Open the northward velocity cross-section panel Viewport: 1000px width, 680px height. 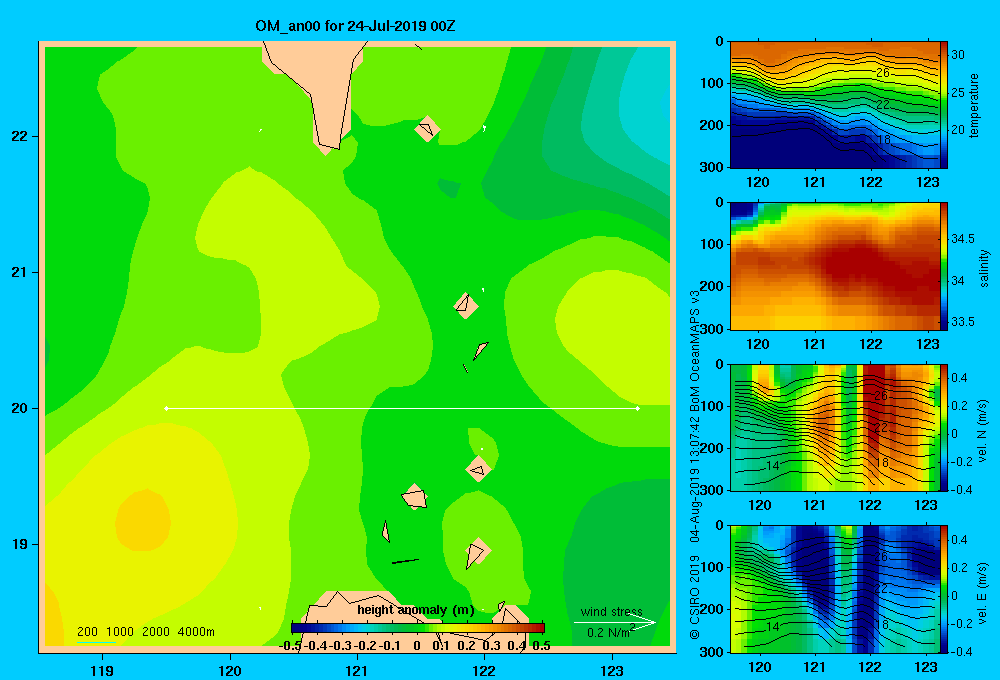pyautogui.click(x=834, y=427)
